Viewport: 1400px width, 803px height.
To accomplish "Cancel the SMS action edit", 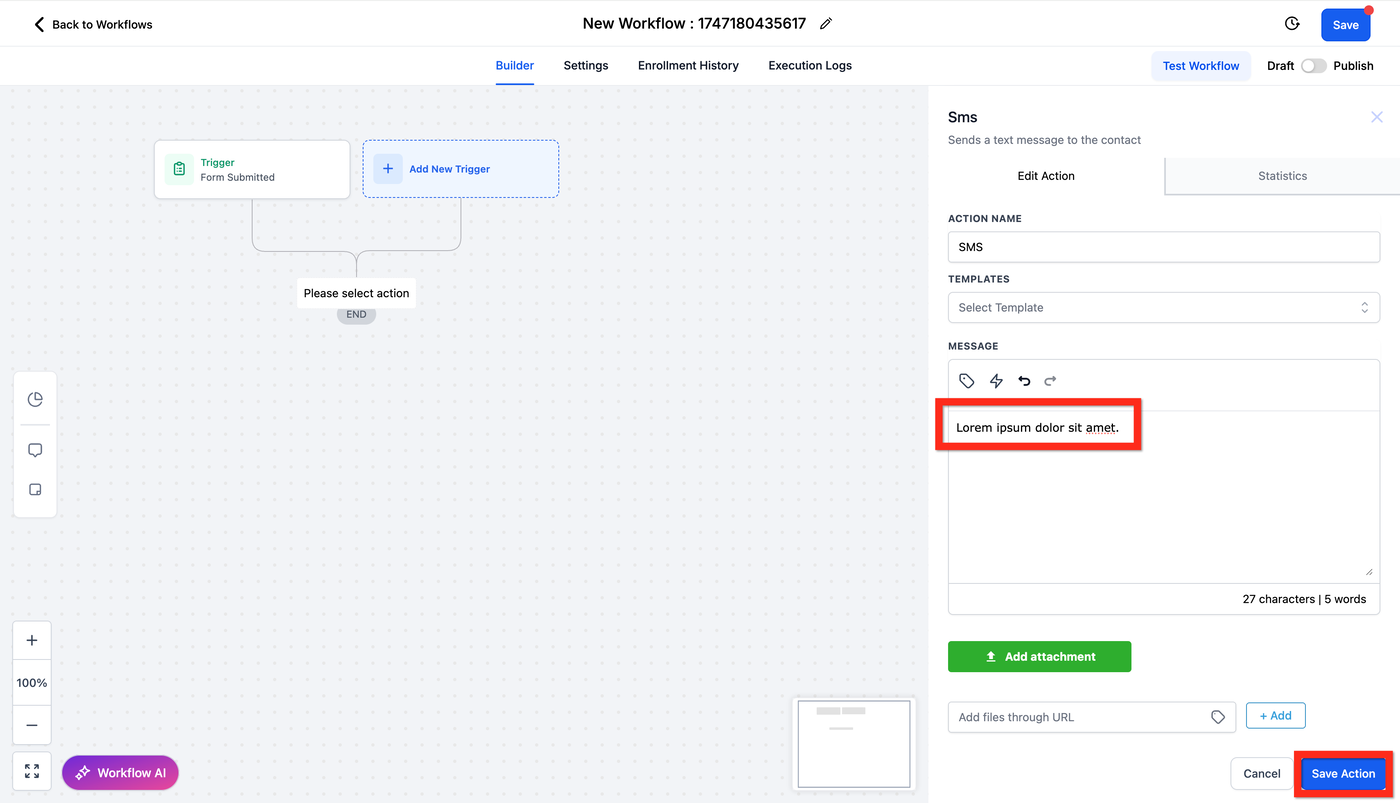I will pyautogui.click(x=1262, y=774).
